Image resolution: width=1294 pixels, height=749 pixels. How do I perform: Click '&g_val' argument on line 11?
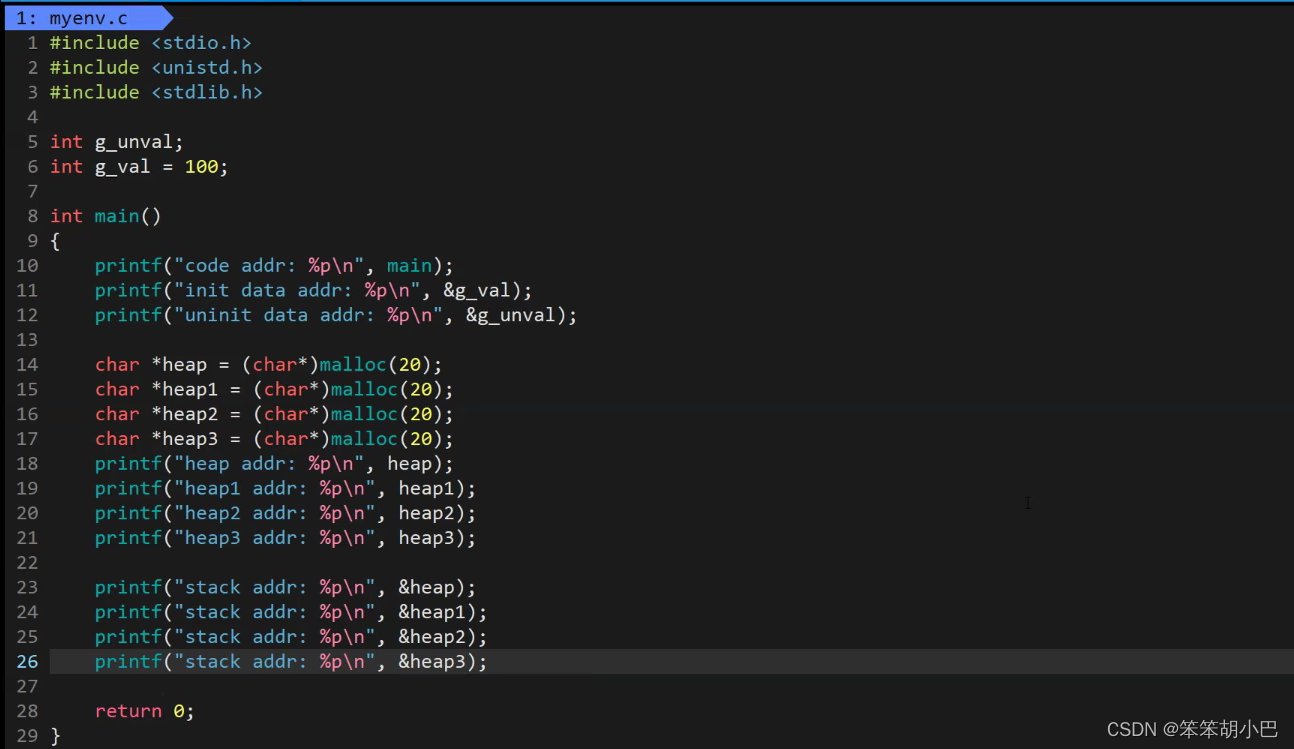pyautogui.click(x=476, y=291)
